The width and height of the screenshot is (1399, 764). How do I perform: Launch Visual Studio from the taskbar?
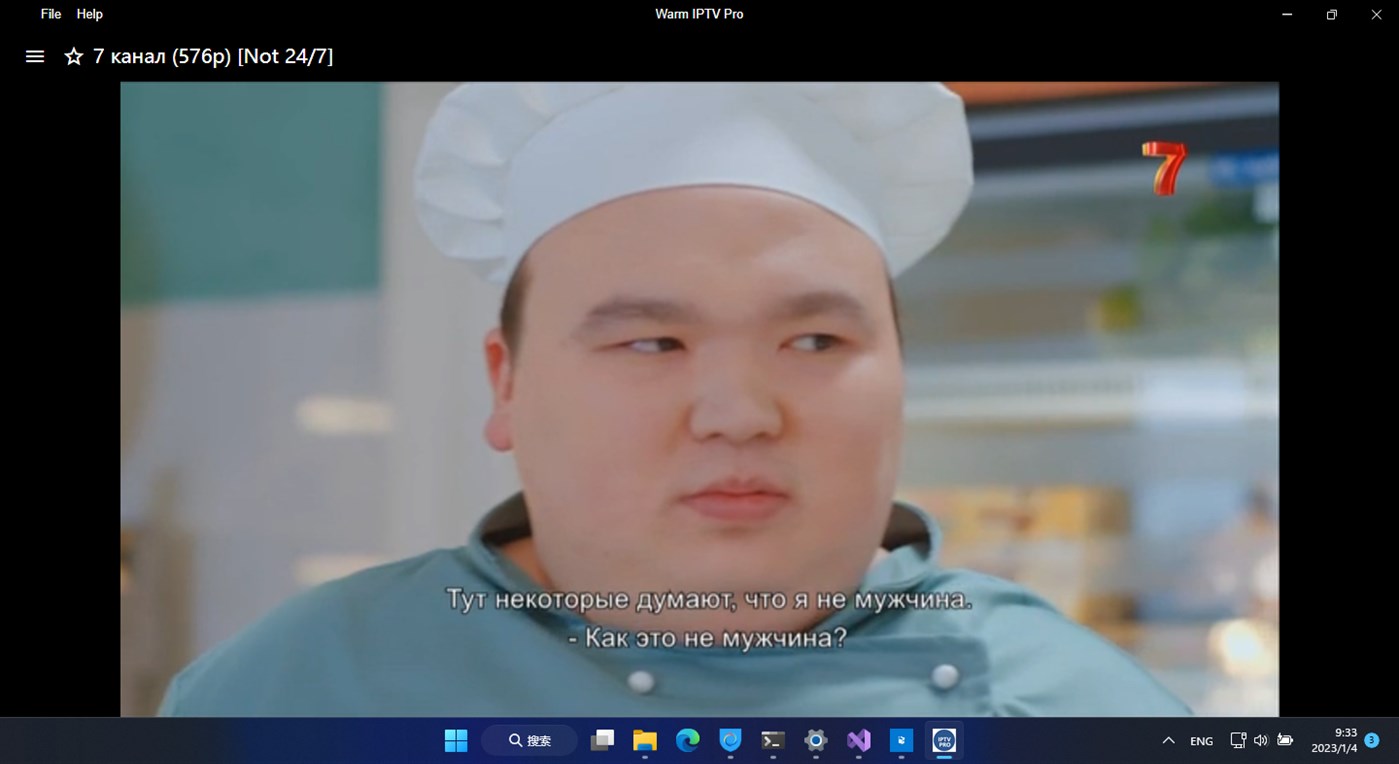857,740
